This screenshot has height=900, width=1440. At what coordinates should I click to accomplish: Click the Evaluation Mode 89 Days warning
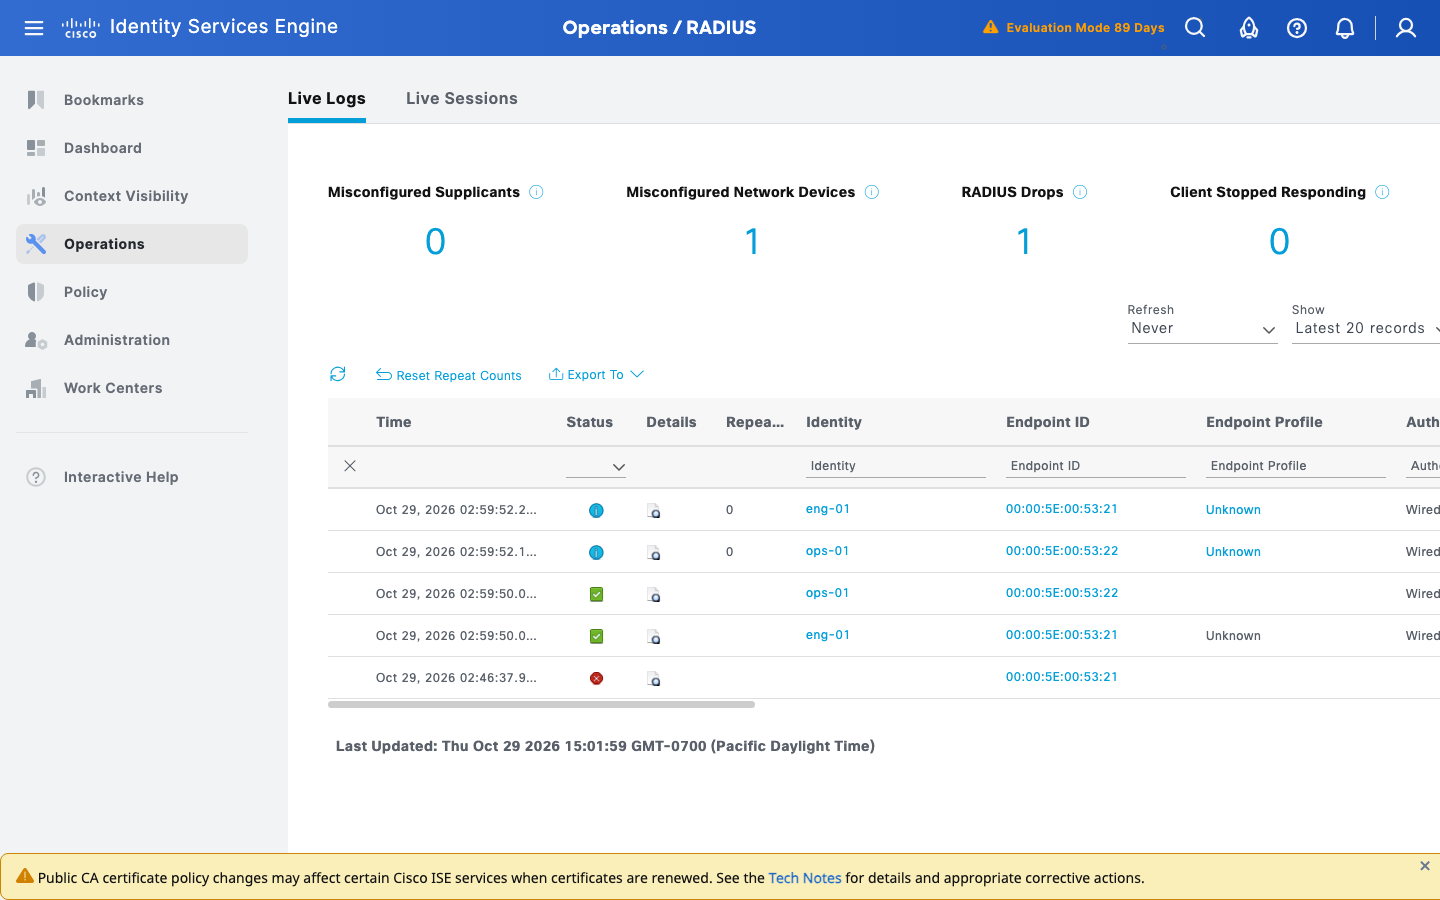tap(1074, 28)
